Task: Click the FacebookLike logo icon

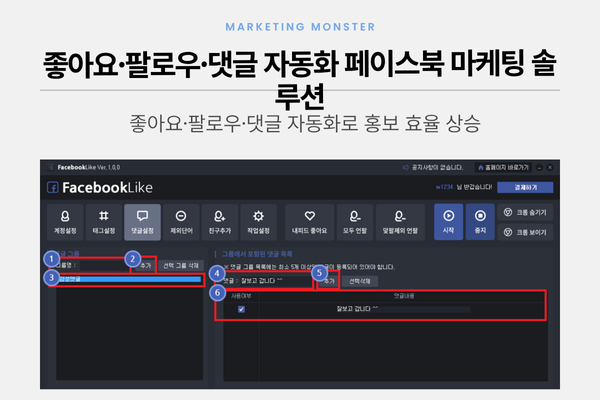Action: click(x=52, y=188)
